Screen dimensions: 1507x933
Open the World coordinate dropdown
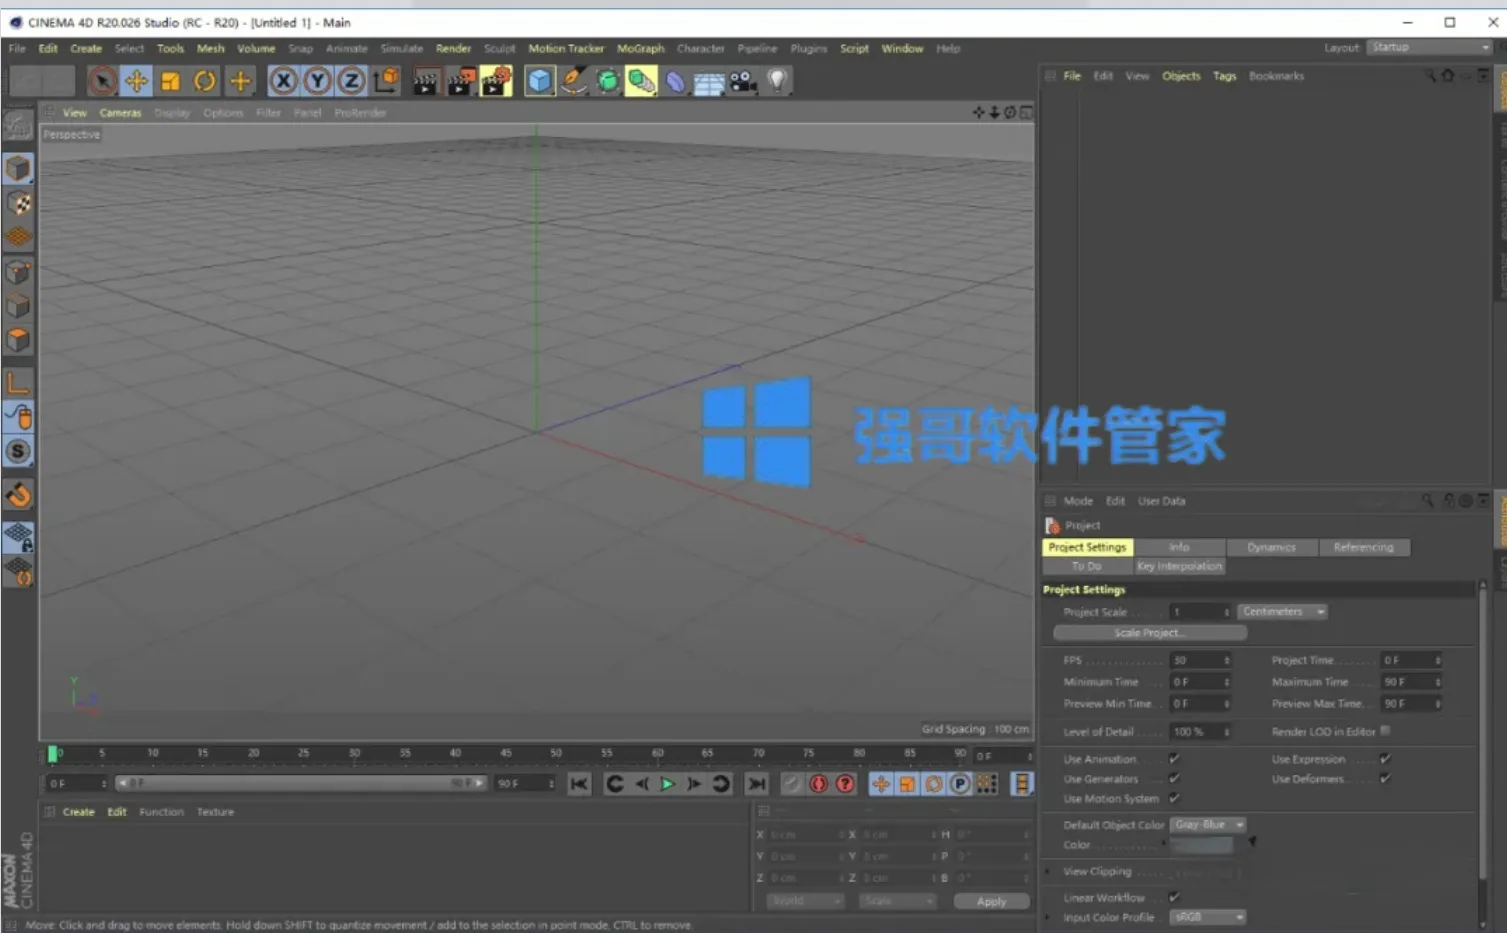point(805,901)
